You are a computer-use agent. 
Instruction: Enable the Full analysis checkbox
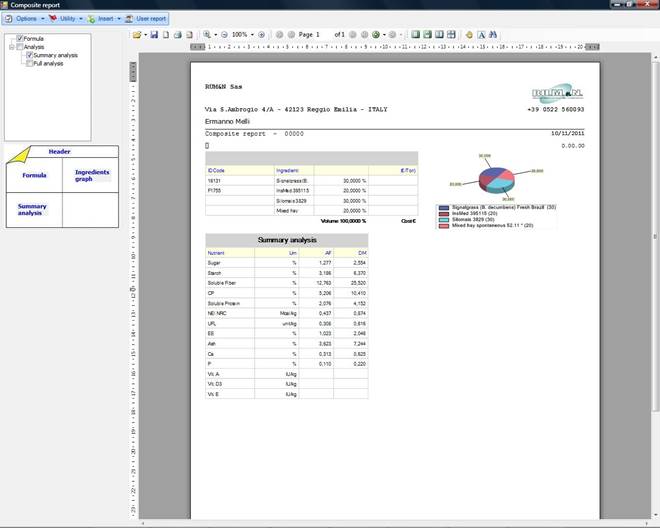(x=28, y=63)
